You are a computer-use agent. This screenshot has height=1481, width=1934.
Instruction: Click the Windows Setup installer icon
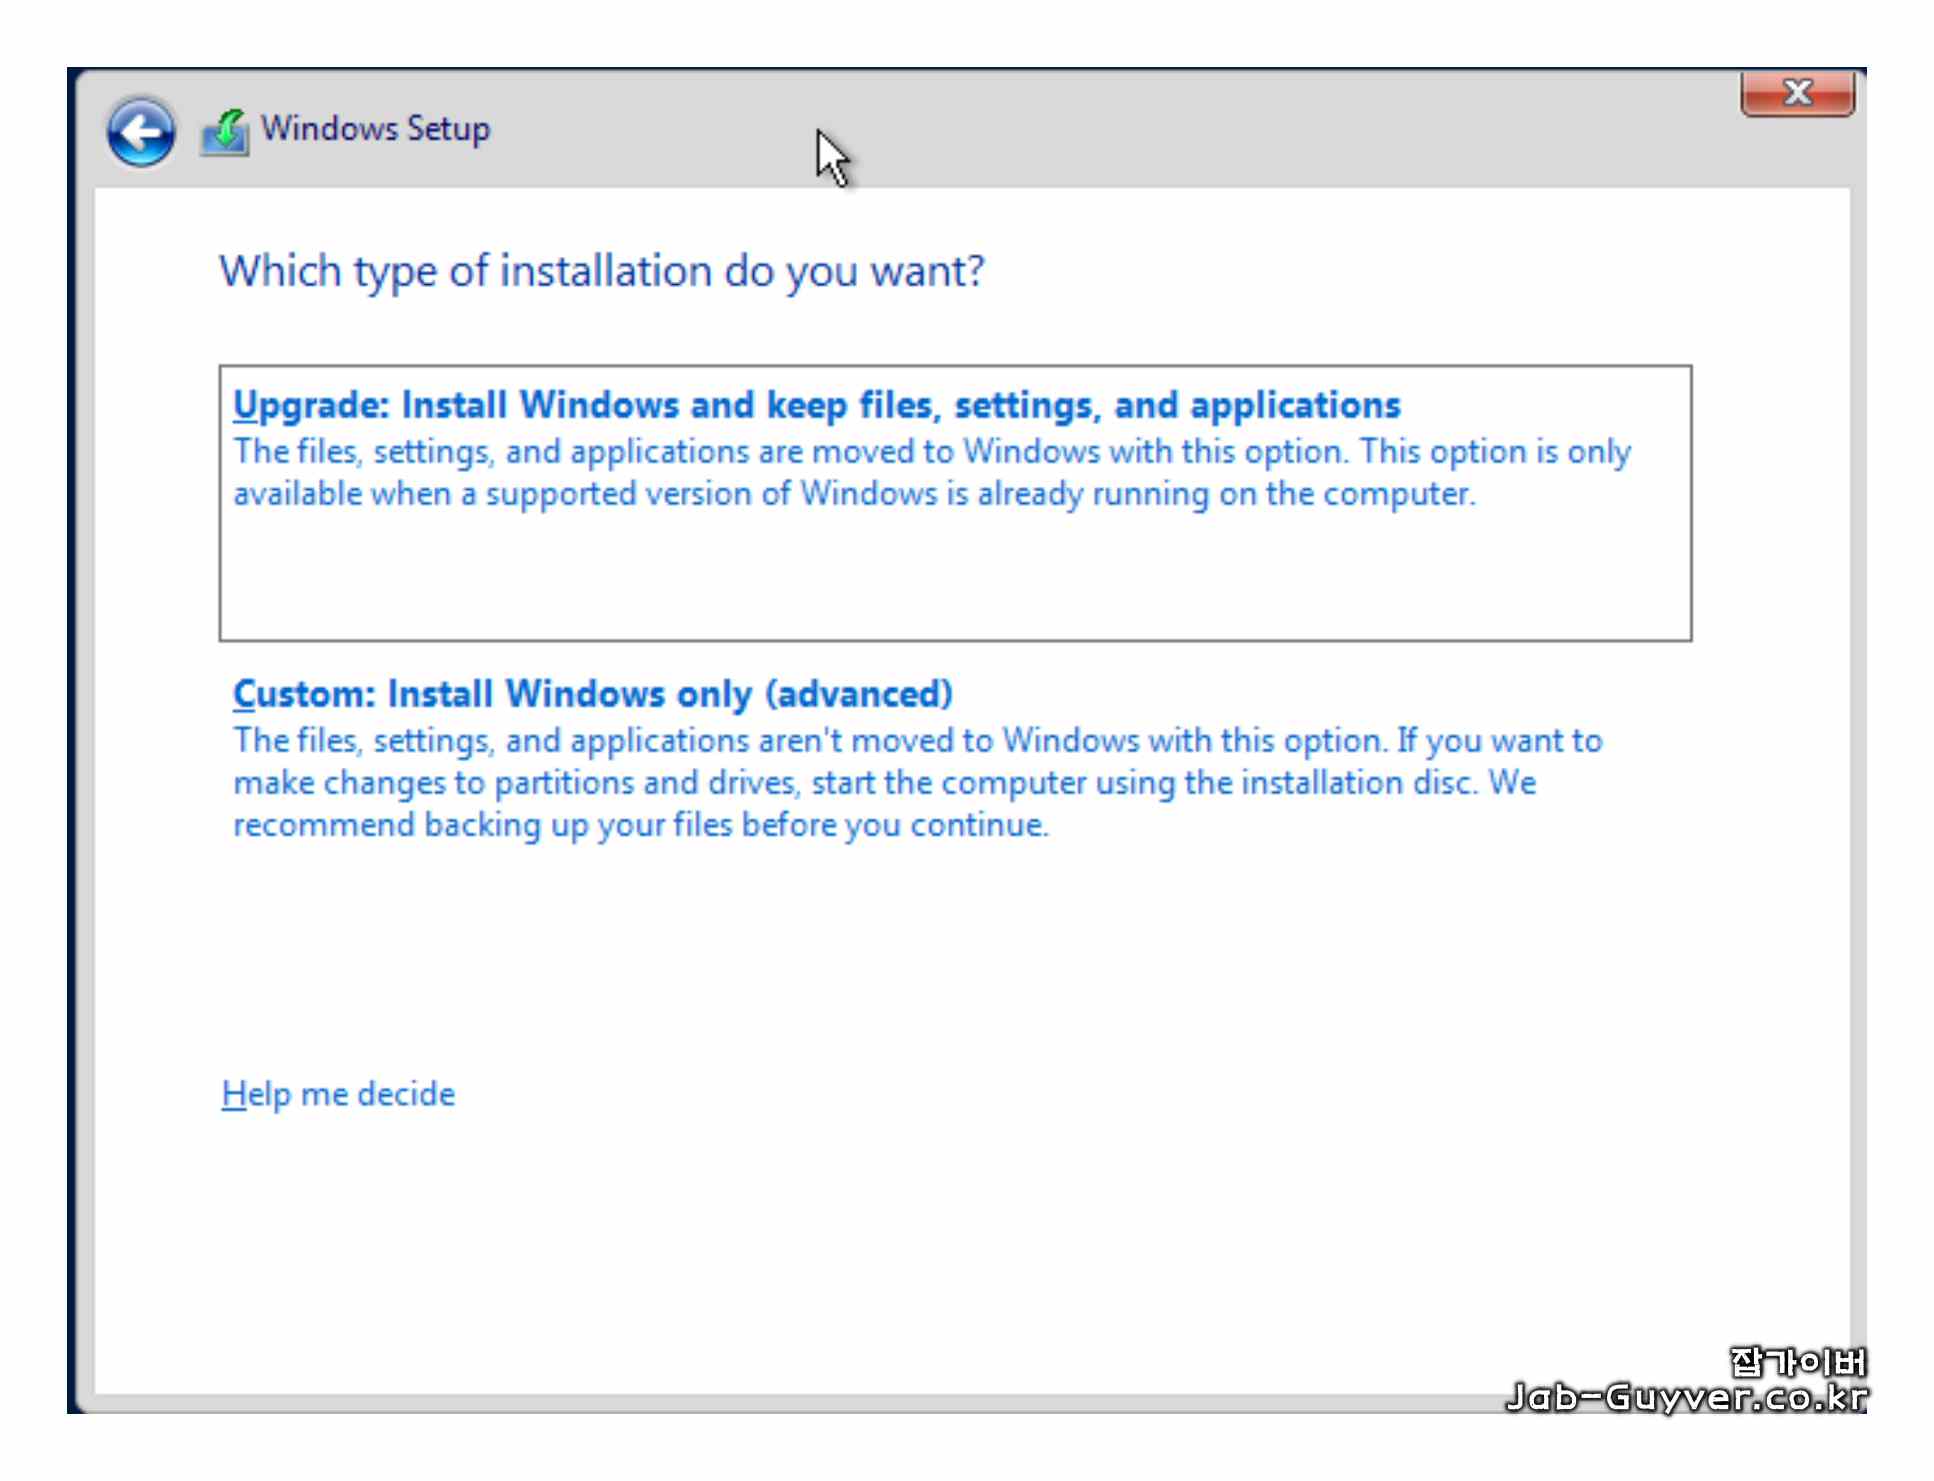tap(225, 132)
